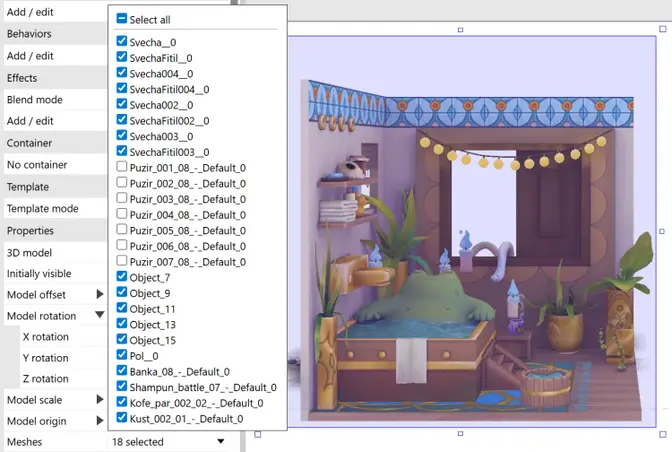
Task: Click Add / edit under Effects
Action: [30, 121]
